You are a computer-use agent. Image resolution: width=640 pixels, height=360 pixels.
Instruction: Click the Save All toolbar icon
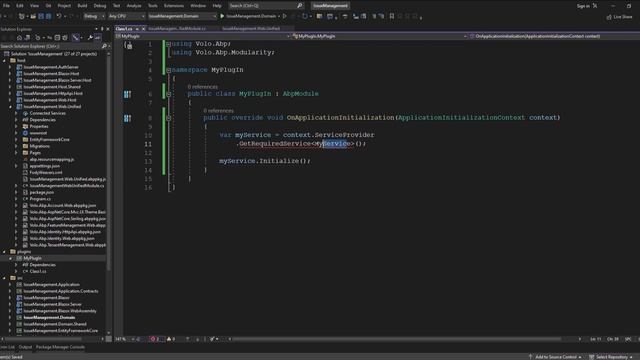click(49, 16)
